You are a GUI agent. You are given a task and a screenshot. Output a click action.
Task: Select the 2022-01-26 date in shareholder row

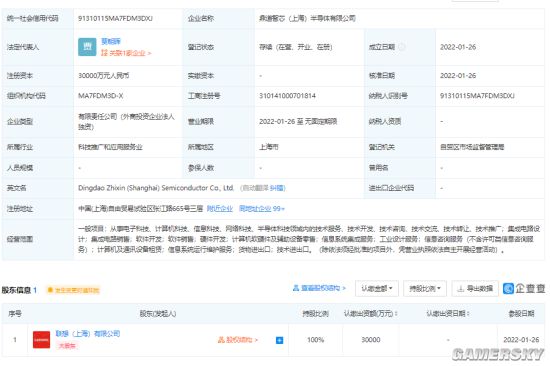[521, 340]
